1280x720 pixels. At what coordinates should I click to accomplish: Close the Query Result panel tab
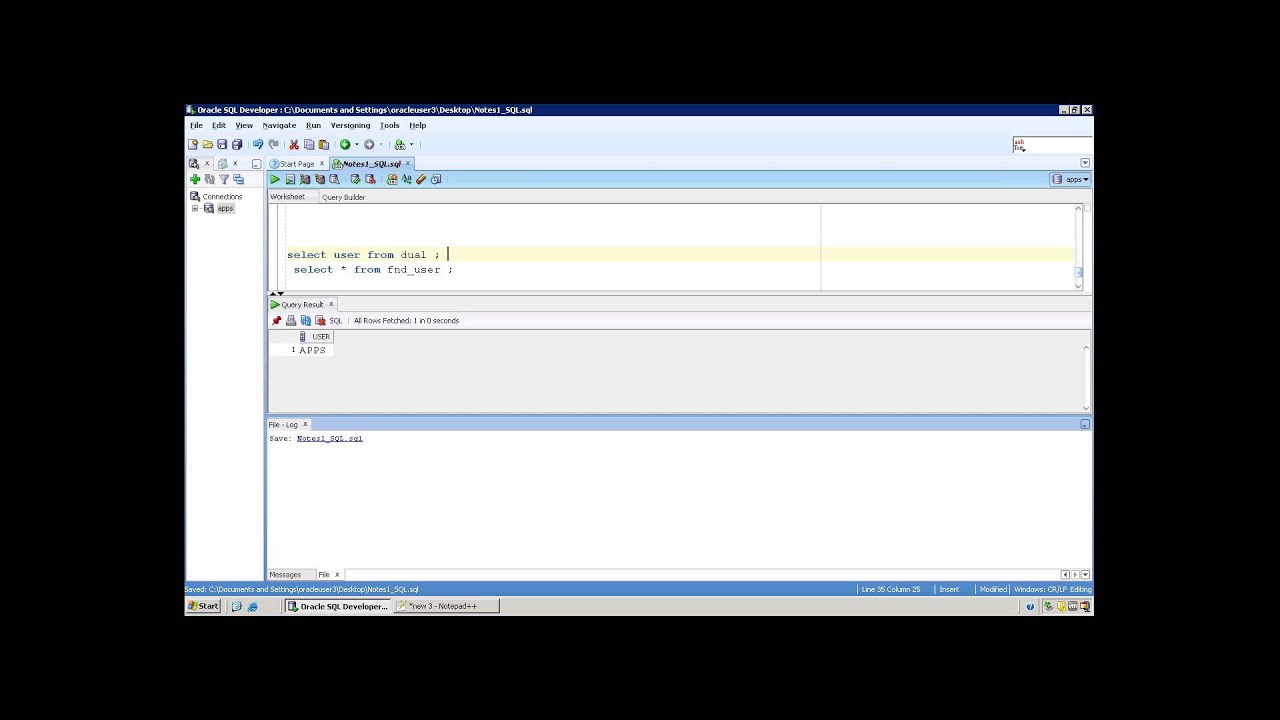coord(331,304)
